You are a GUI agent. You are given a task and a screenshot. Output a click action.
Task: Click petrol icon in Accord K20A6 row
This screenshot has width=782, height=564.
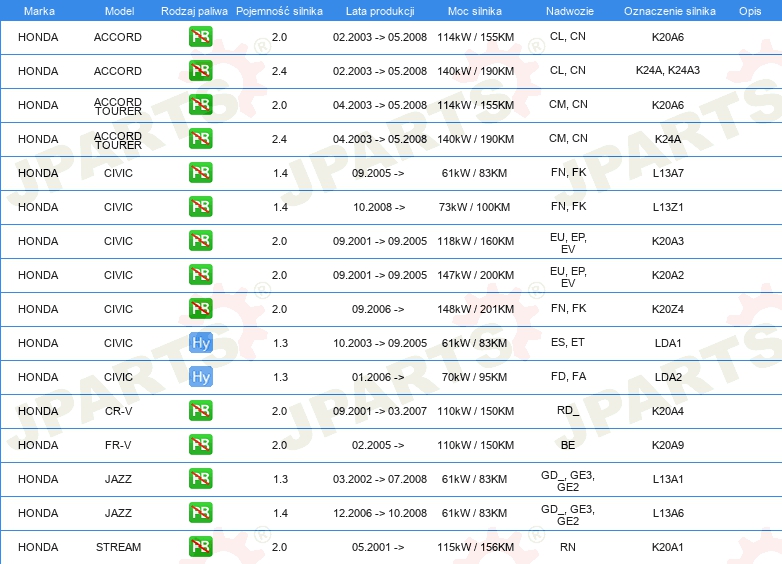click(200, 36)
